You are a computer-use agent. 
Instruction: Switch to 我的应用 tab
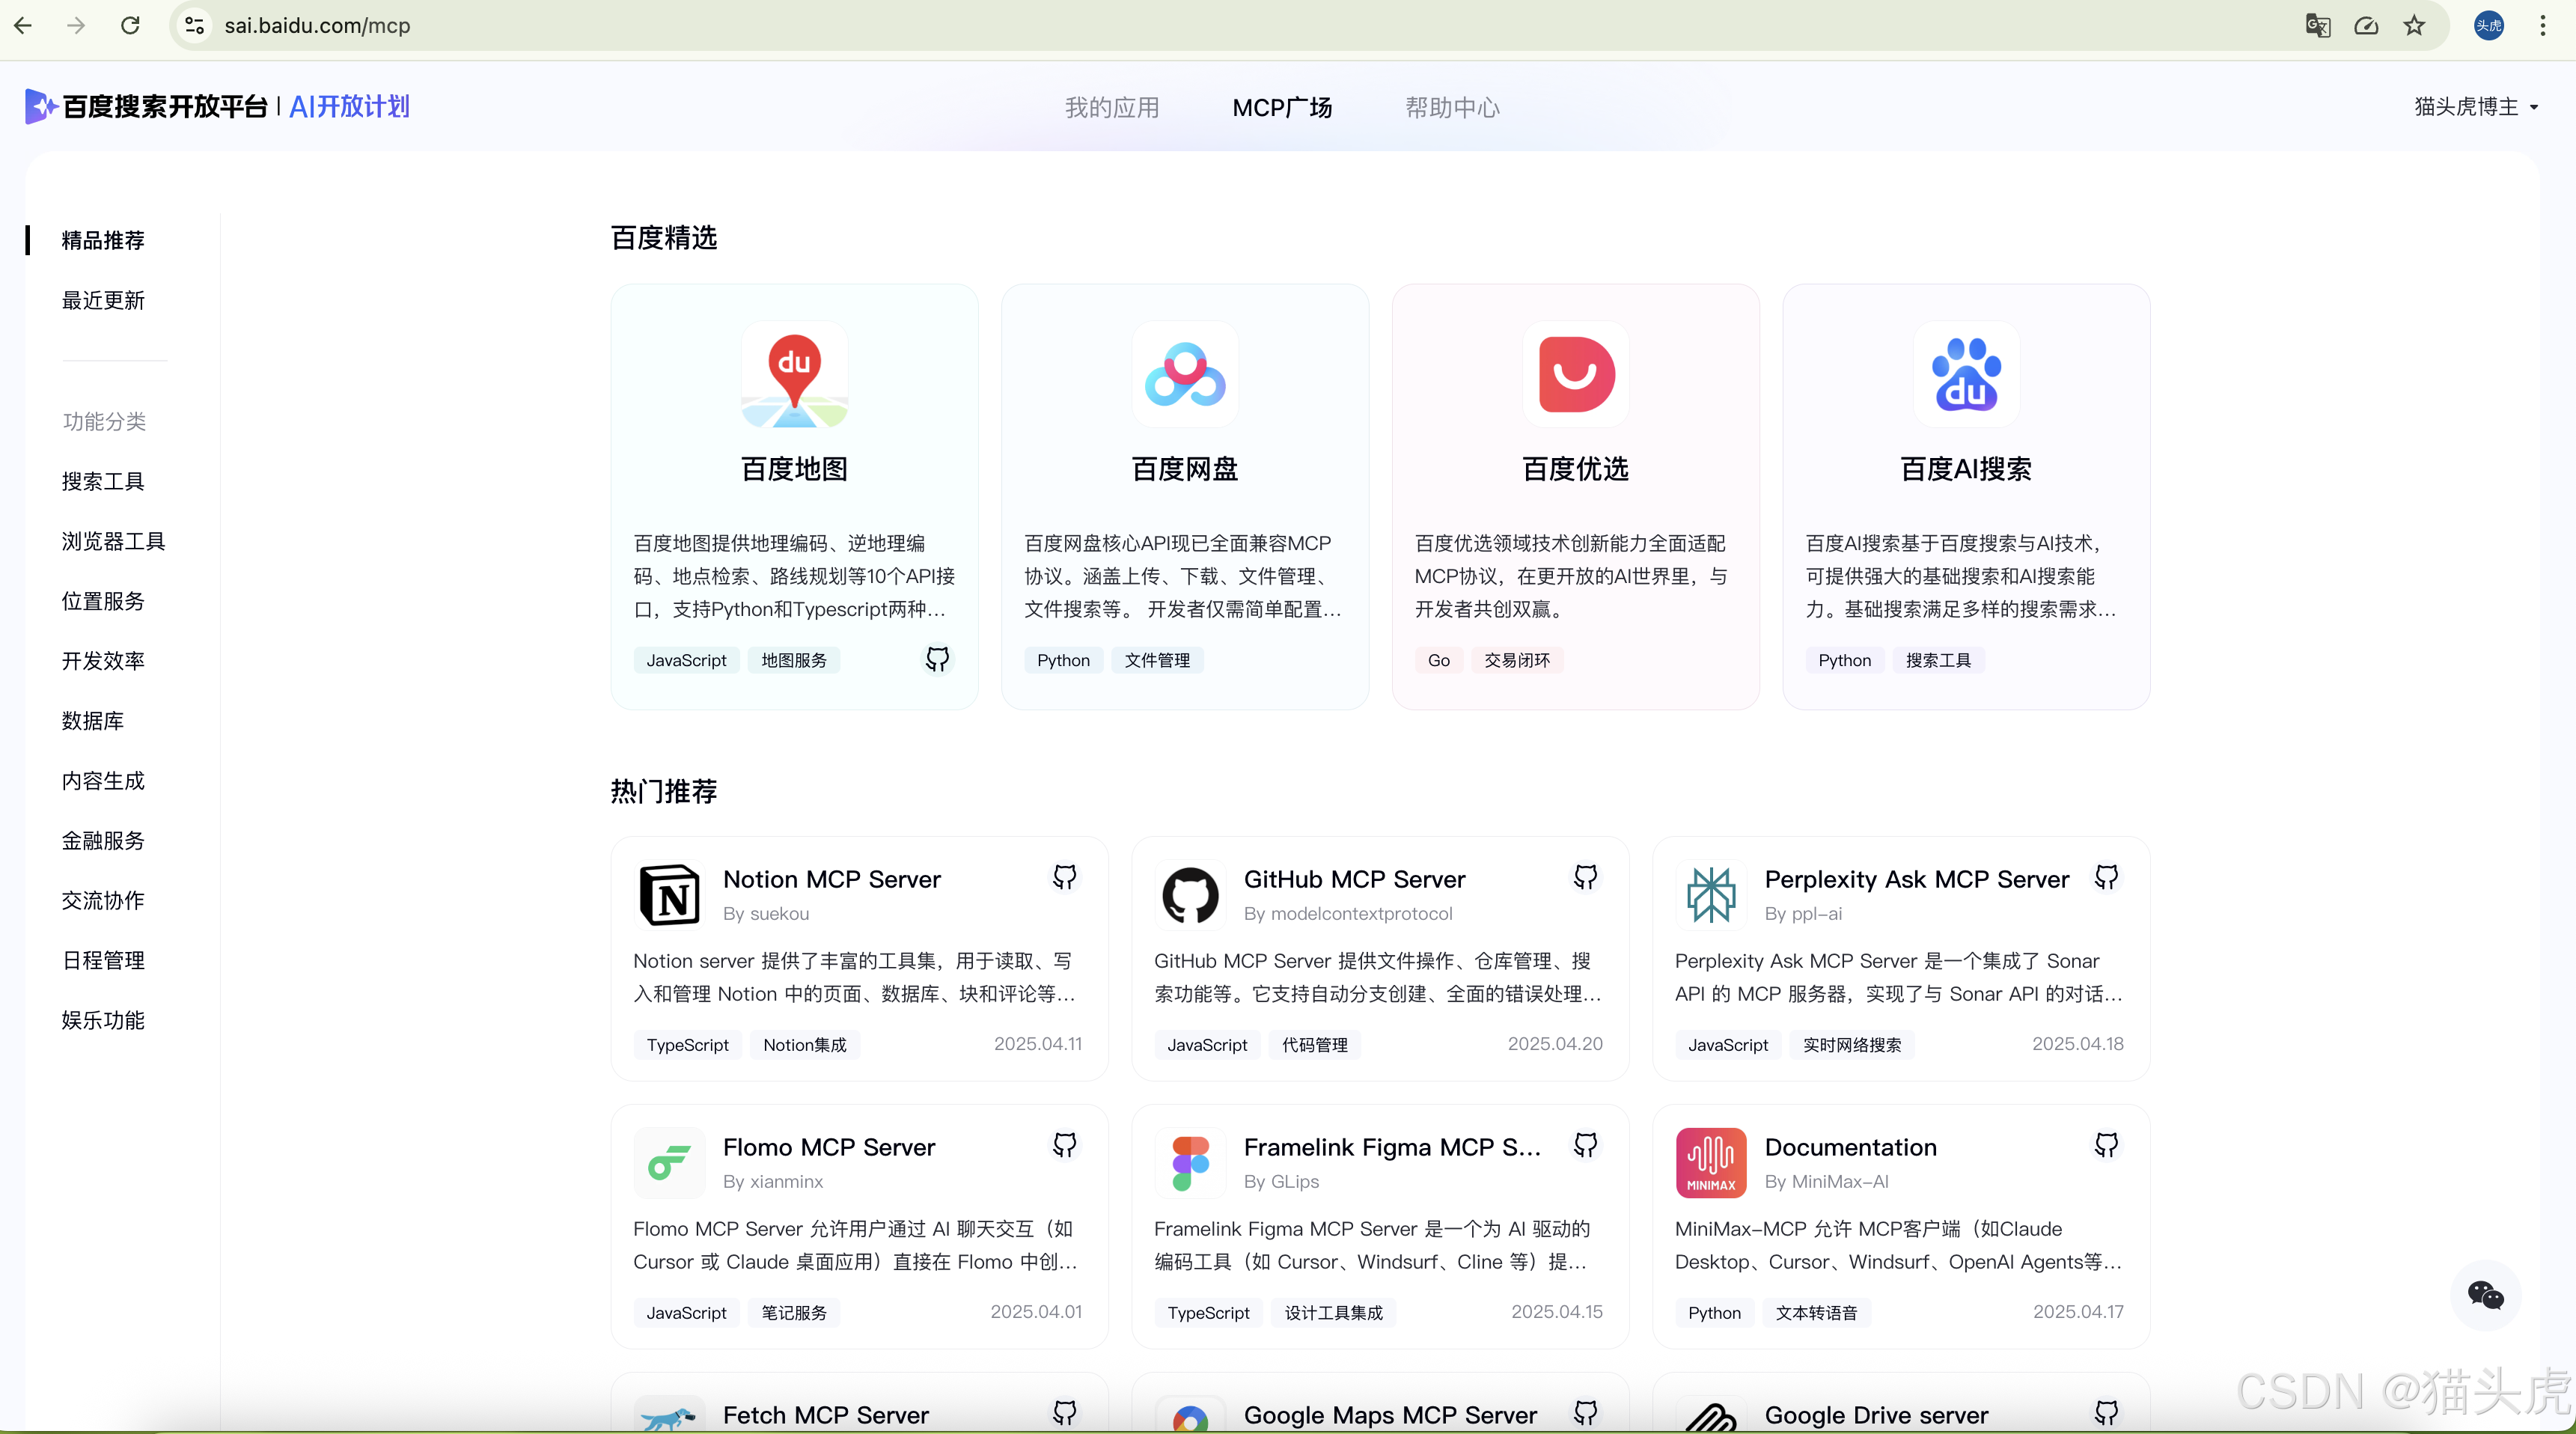(x=1112, y=107)
